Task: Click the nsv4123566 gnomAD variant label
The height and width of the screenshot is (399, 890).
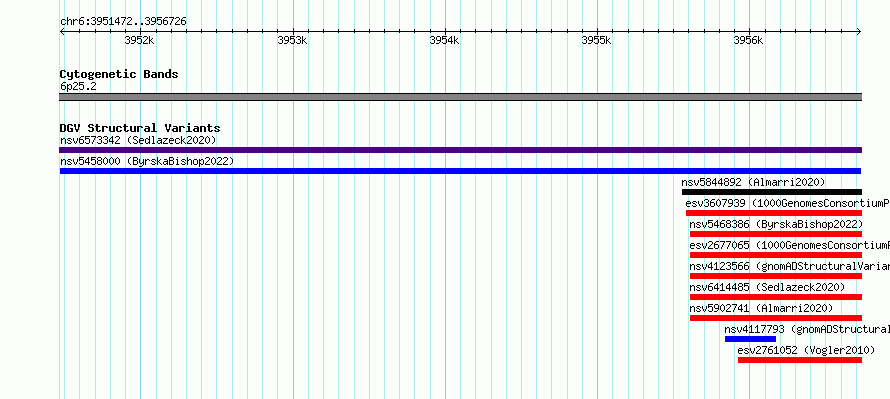Action: pos(790,266)
